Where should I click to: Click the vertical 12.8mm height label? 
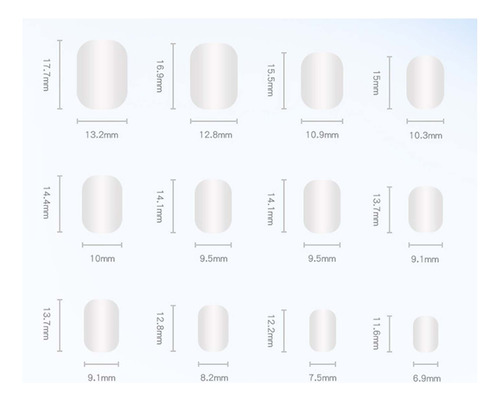(159, 328)
